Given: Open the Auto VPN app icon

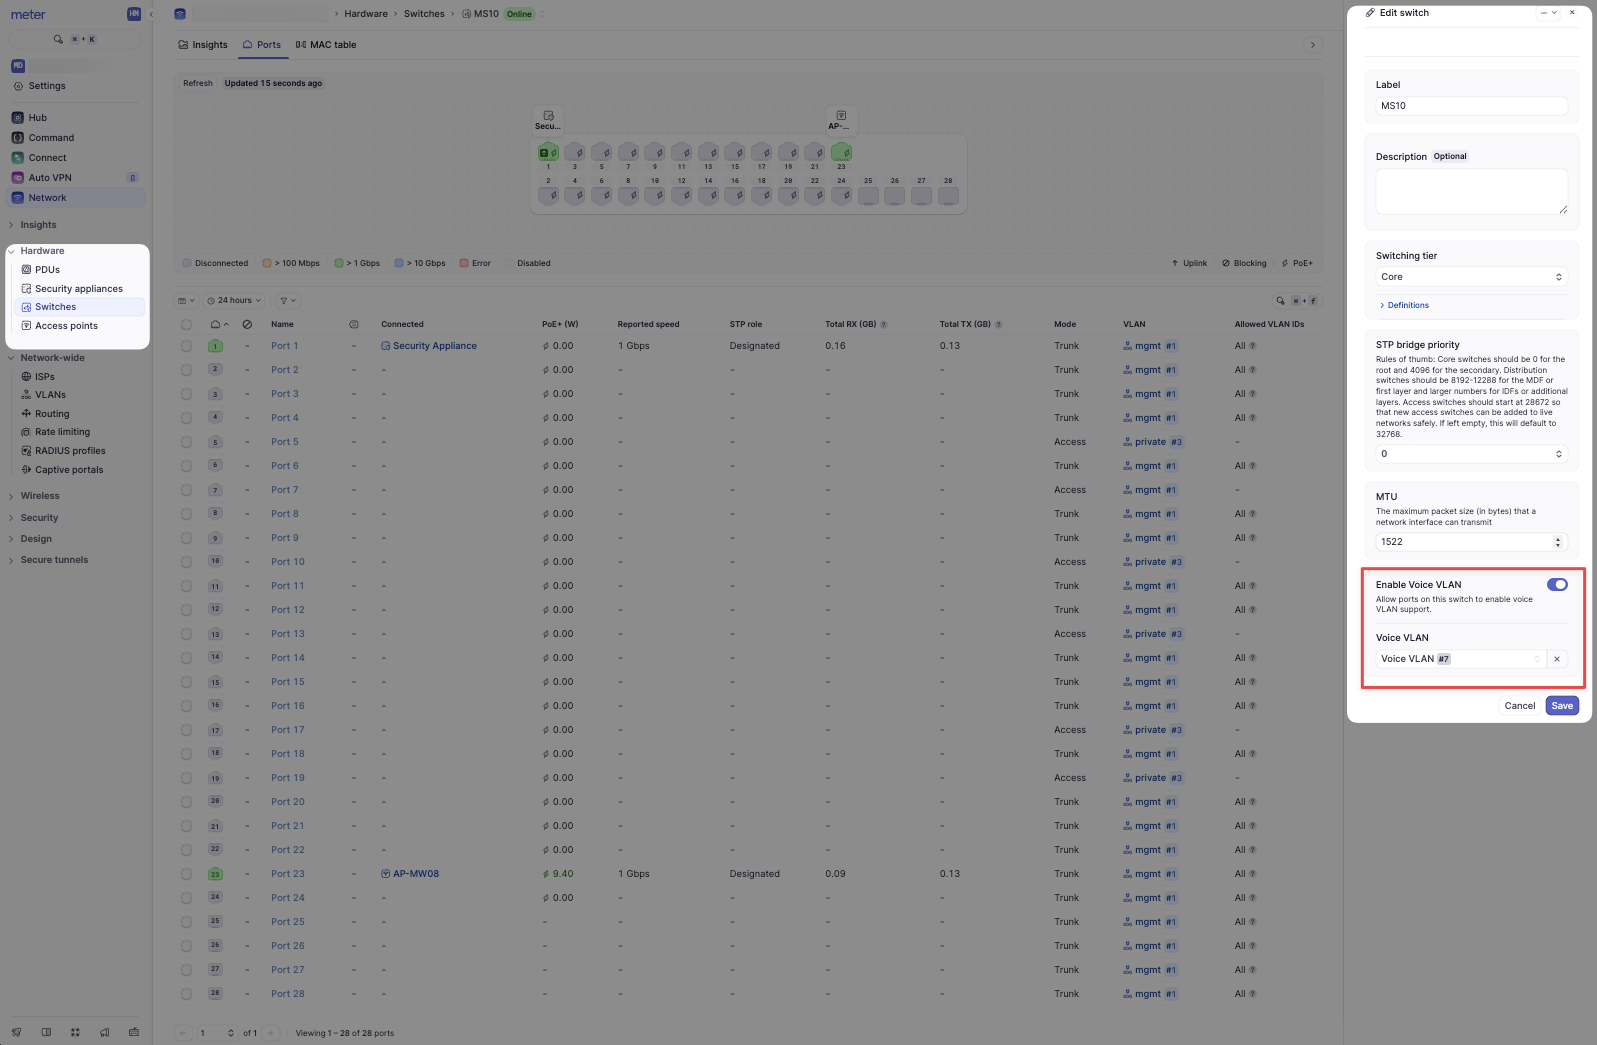Looking at the screenshot, I should coord(17,178).
